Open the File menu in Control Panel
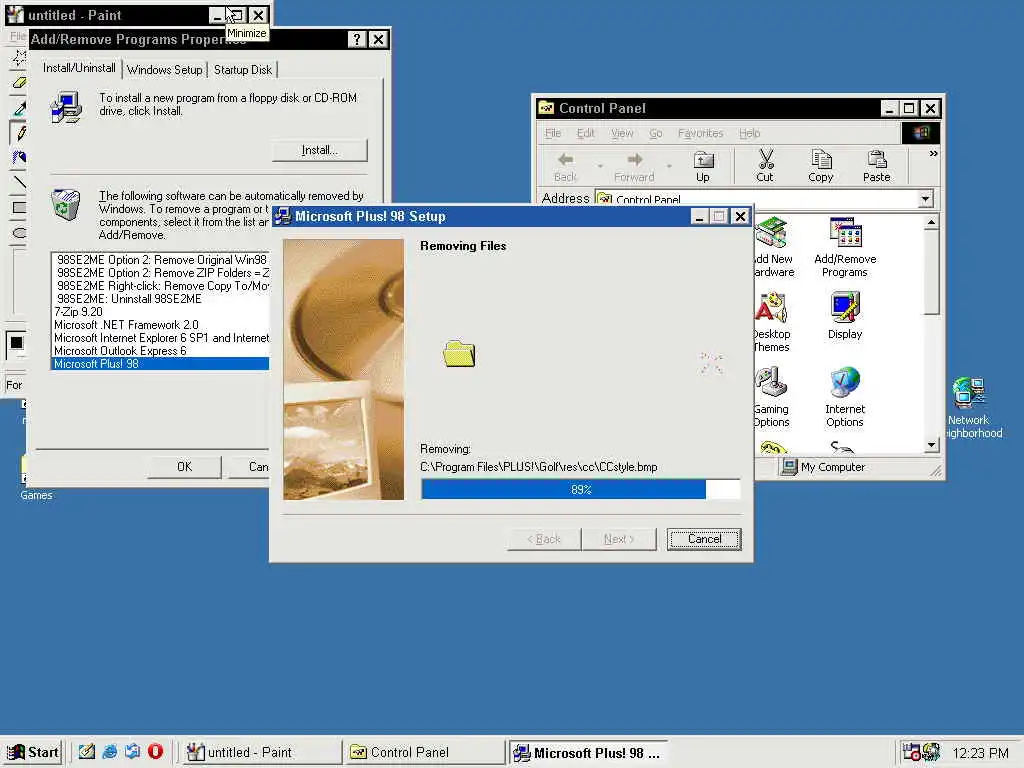The width and height of the screenshot is (1024, 768). (553, 133)
